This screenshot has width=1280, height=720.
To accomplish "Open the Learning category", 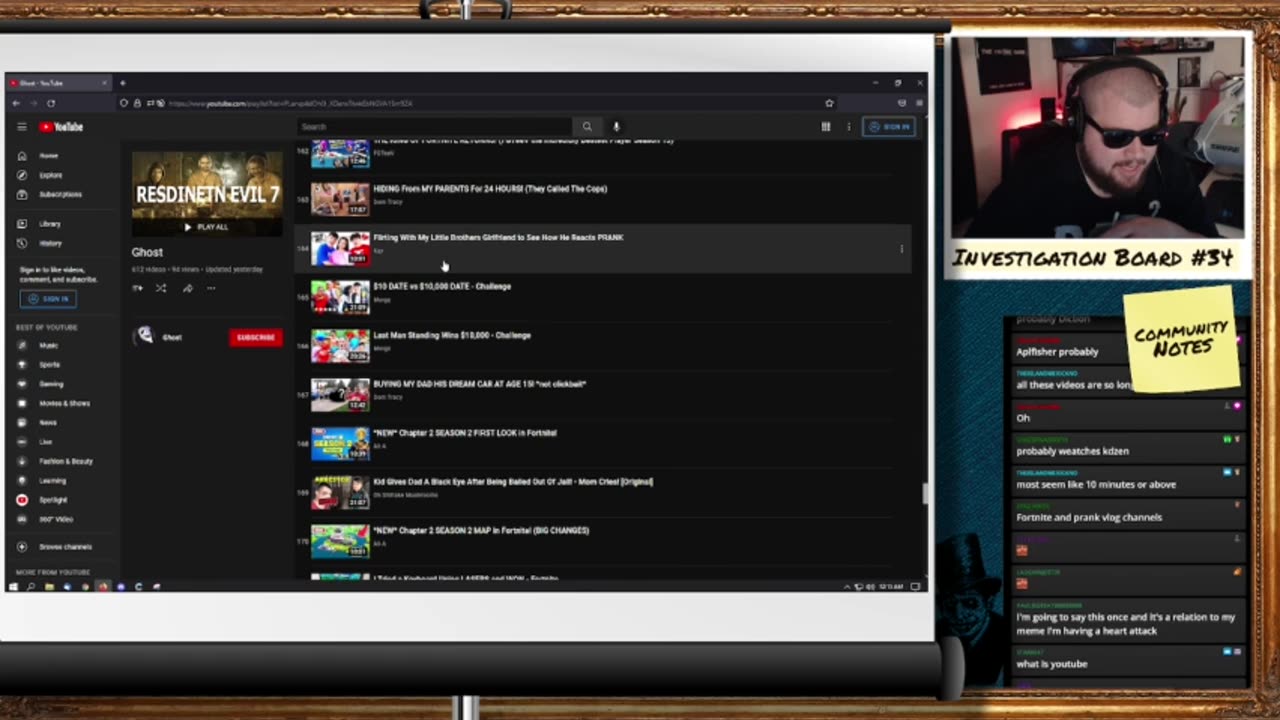I will point(52,481).
